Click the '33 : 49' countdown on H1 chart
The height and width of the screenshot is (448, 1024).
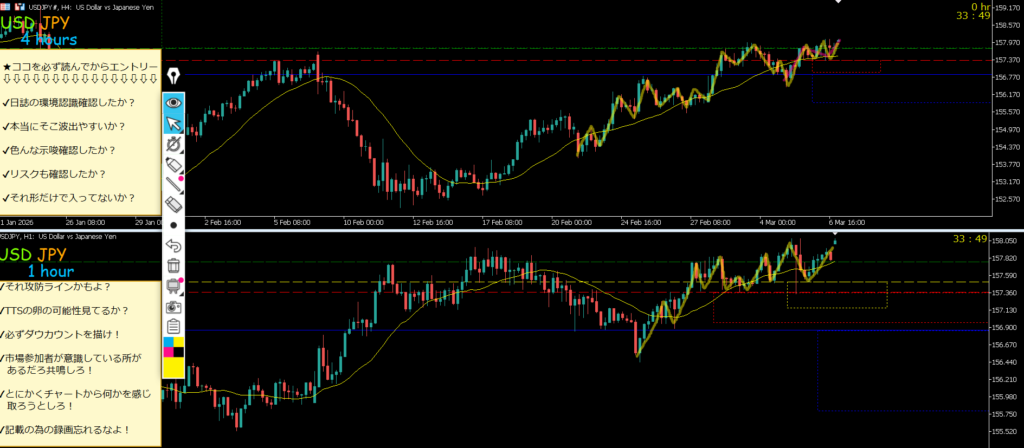[970, 239]
